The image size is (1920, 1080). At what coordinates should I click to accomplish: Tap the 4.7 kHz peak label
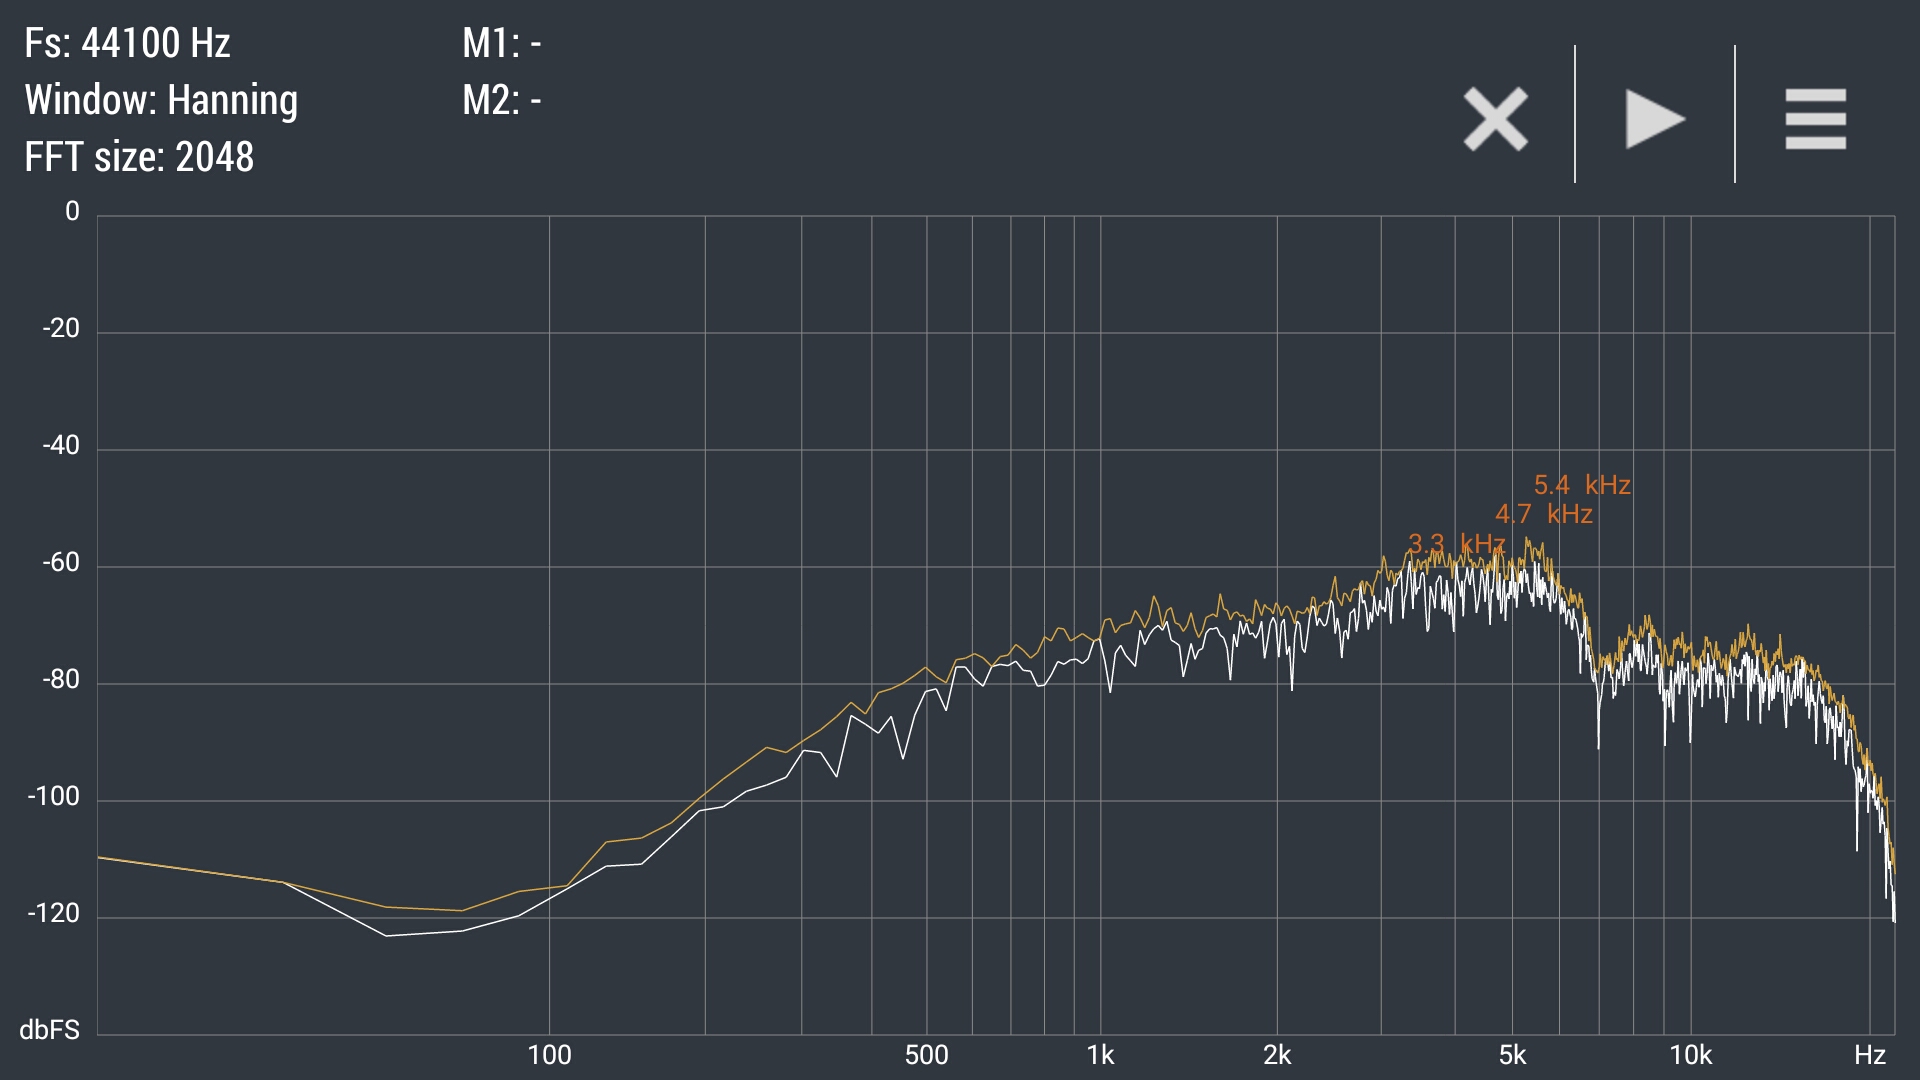click(1543, 514)
